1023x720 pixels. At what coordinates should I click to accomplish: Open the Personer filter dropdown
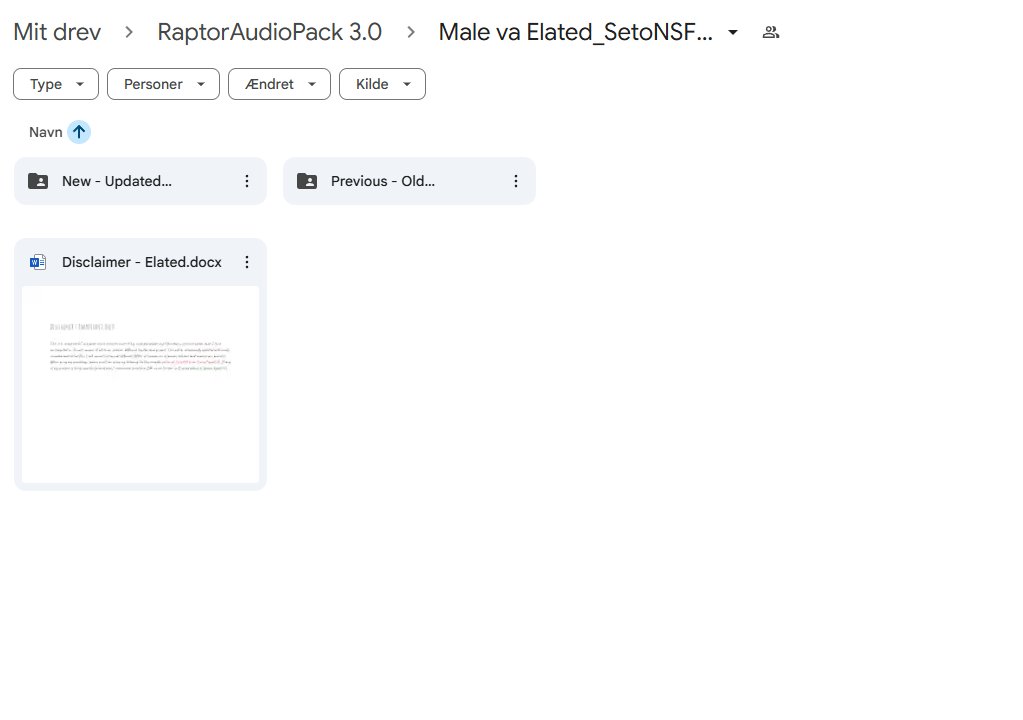coord(163,84)
